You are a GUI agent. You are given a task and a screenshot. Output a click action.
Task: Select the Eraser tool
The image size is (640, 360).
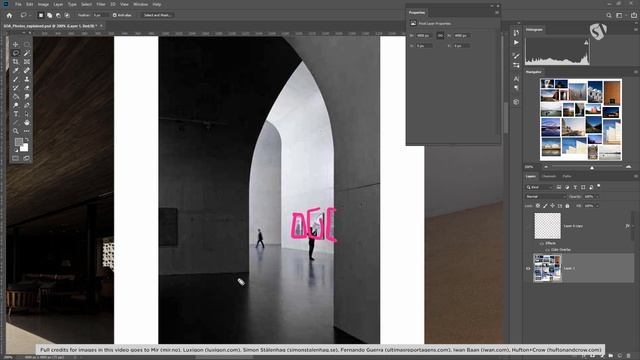[x=27, y=88]
